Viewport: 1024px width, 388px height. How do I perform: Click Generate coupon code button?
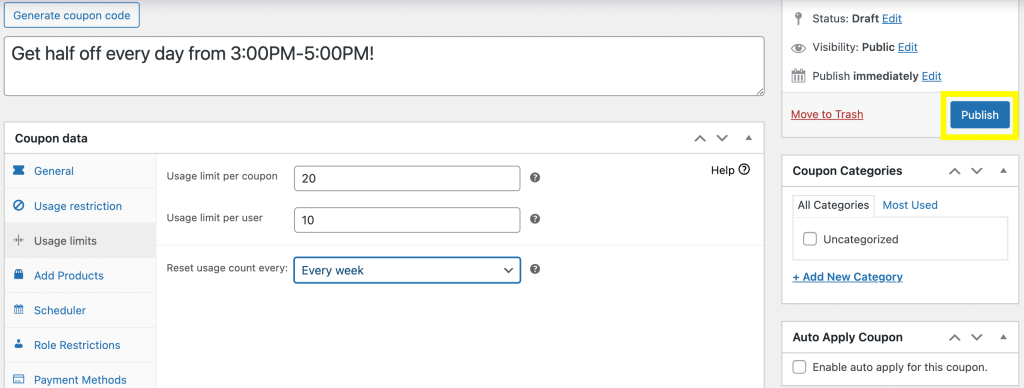[x=72, y=15]
